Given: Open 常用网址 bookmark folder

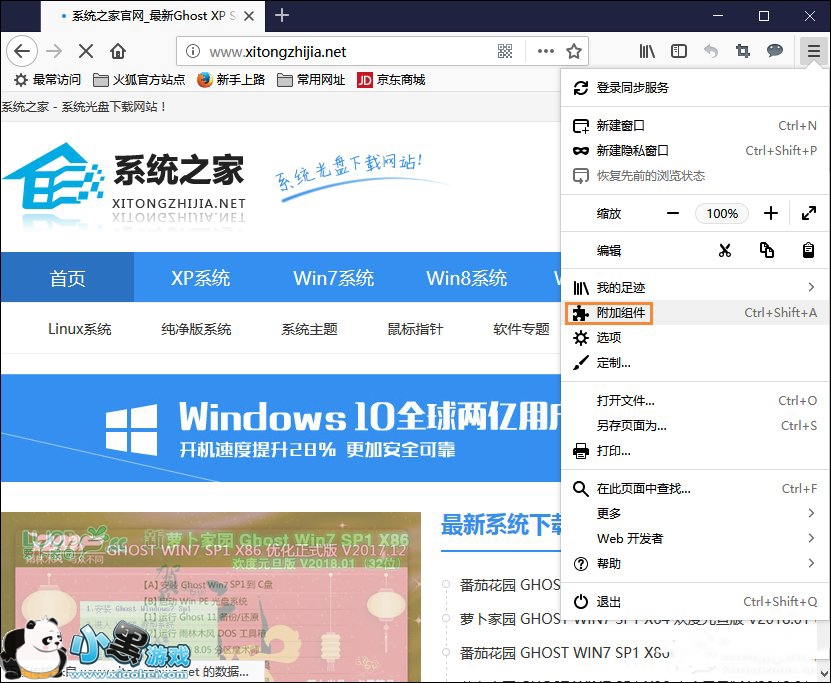Looking at the screenshot, I should 311,80.
